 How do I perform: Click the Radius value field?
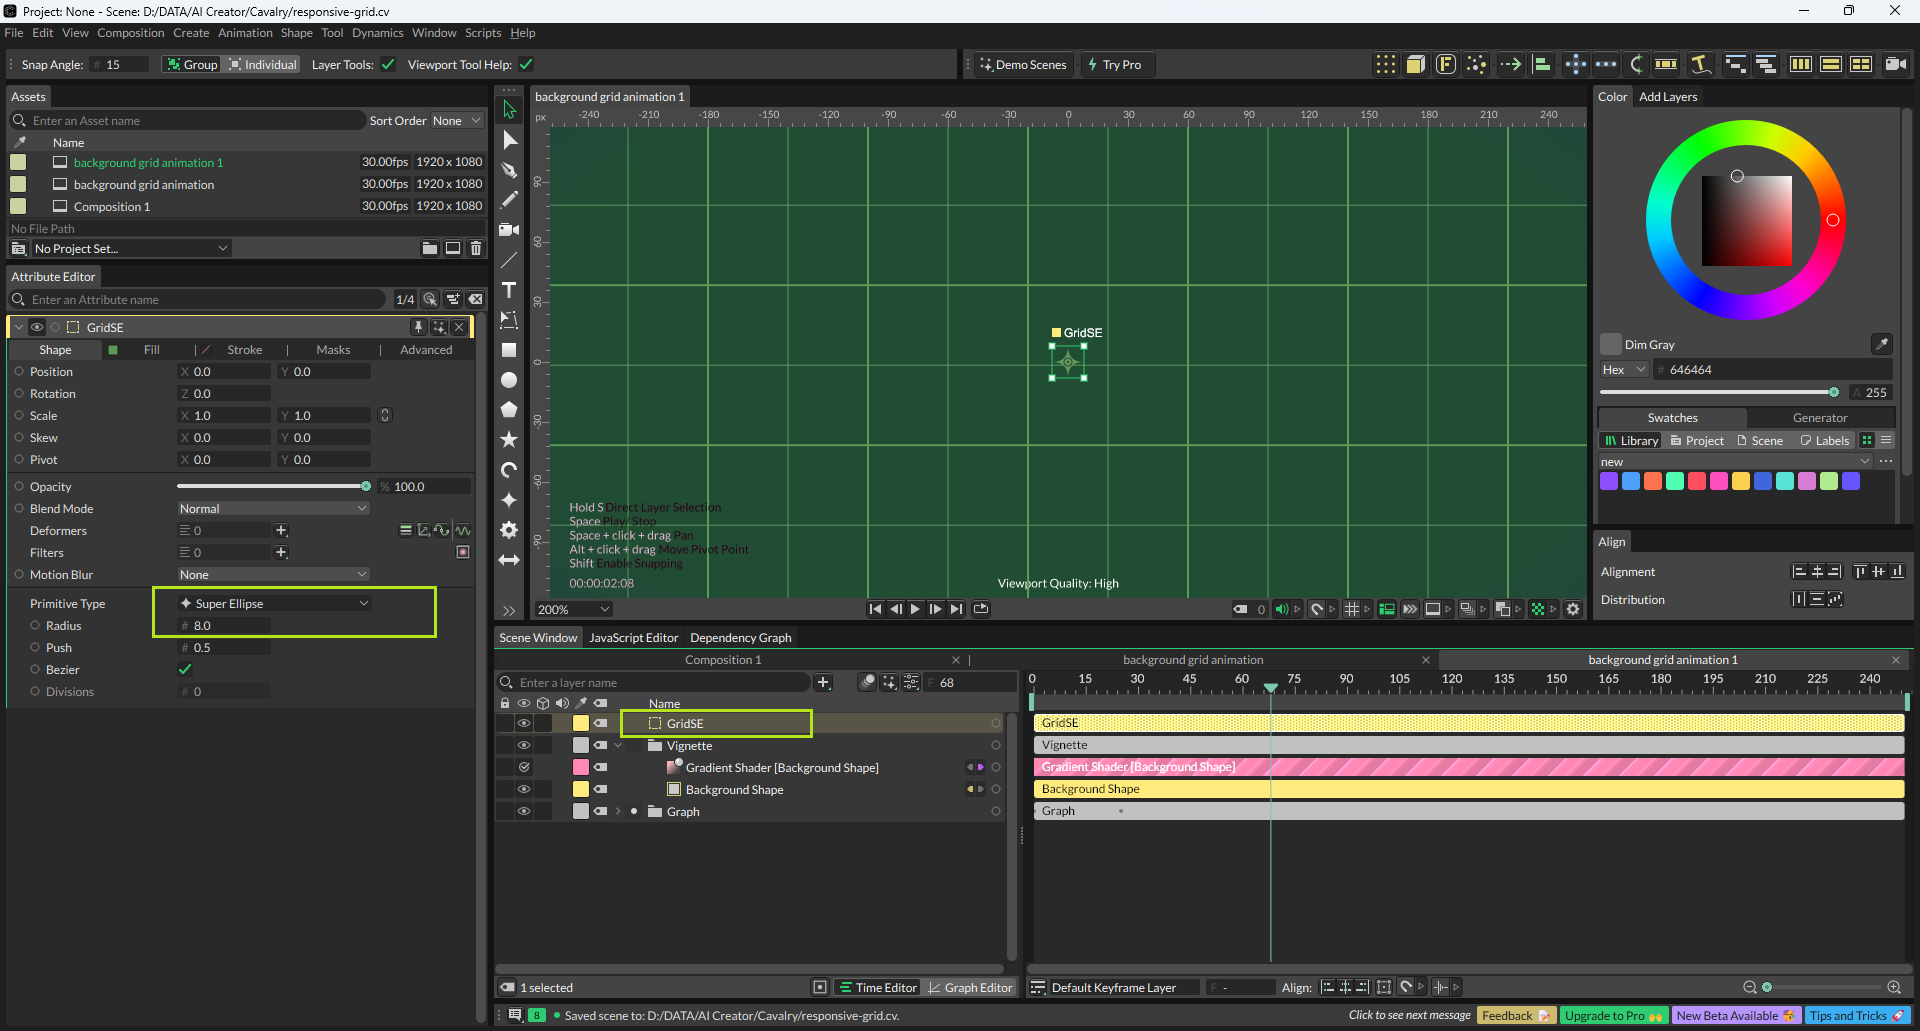(x=225, y=626)
